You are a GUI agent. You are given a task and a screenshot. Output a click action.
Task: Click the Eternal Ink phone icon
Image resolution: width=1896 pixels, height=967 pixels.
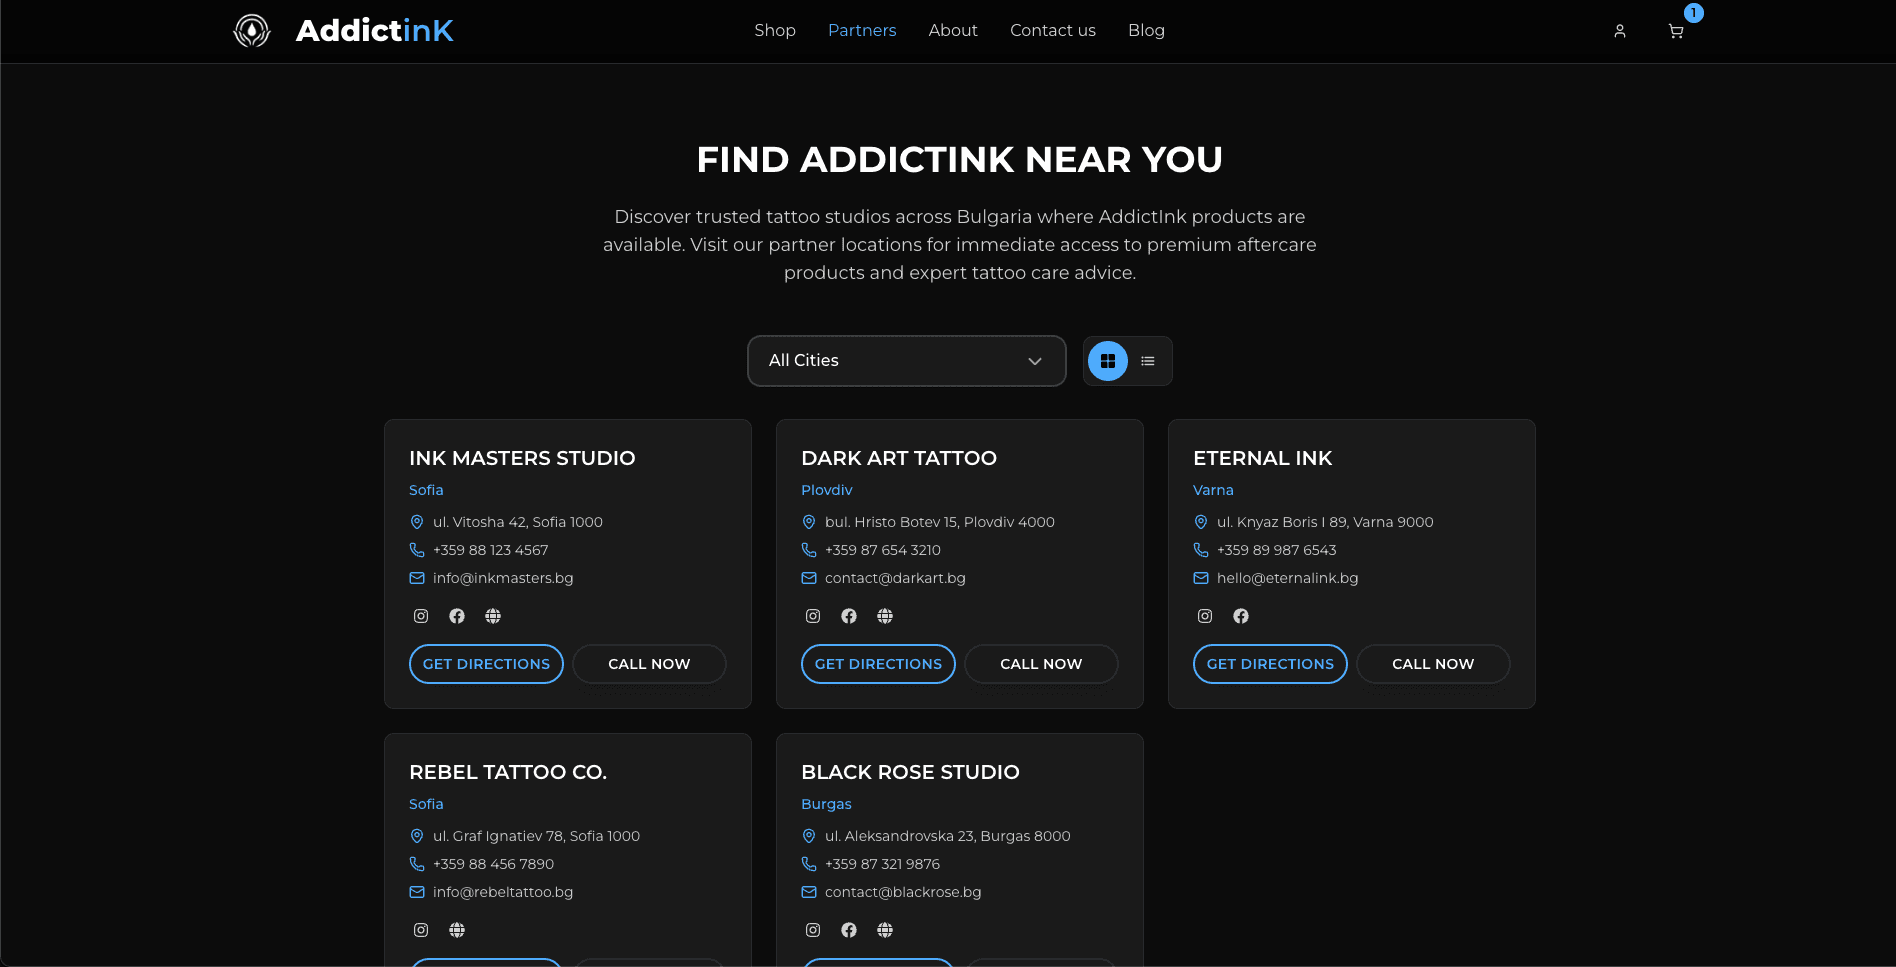tap(1201, 550)
